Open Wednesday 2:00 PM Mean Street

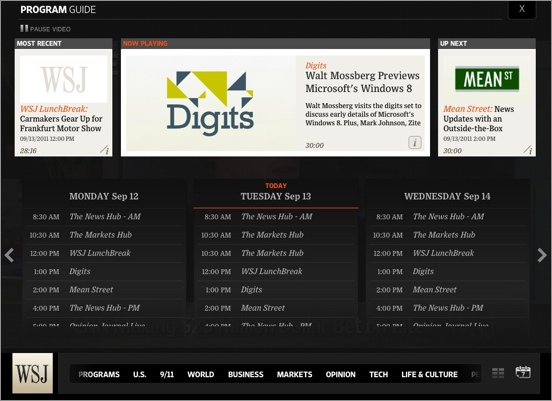tap(448, 290)
